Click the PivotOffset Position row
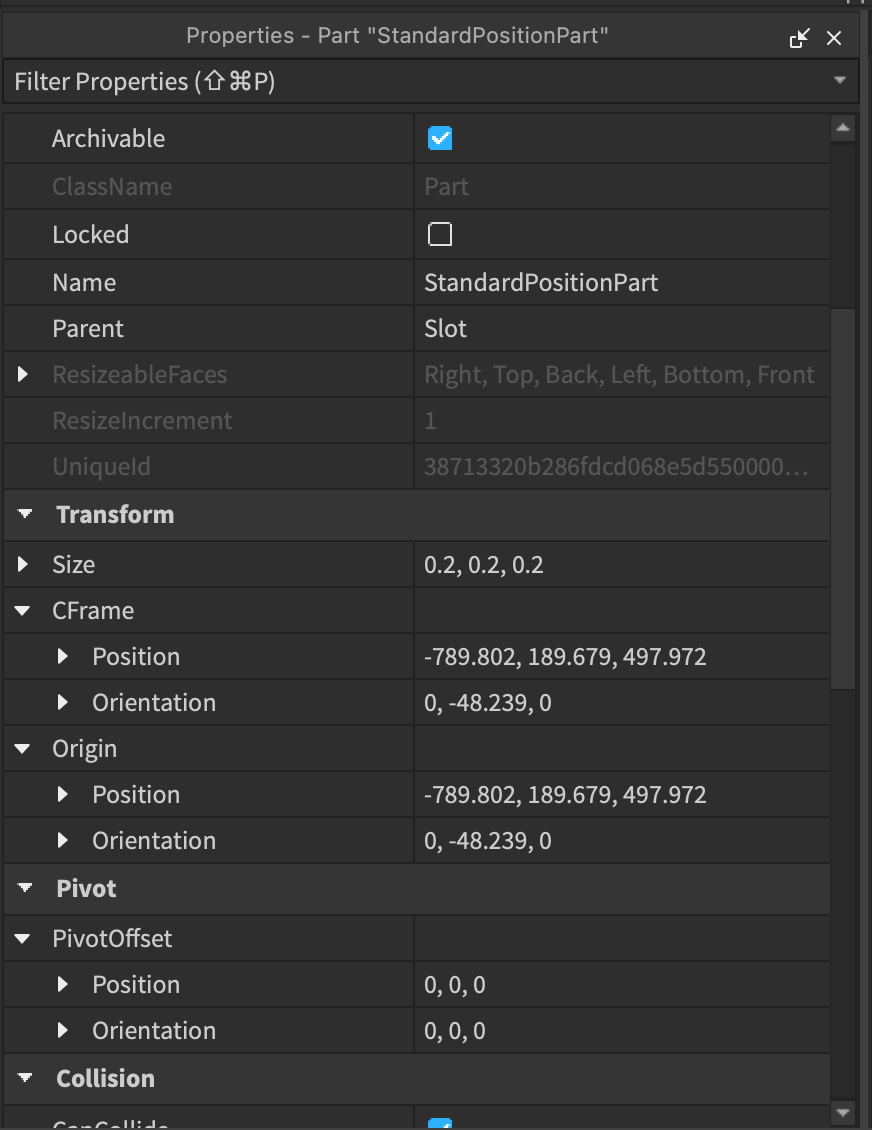Viewport: 872px width, 1130px height. click(136, 984)
